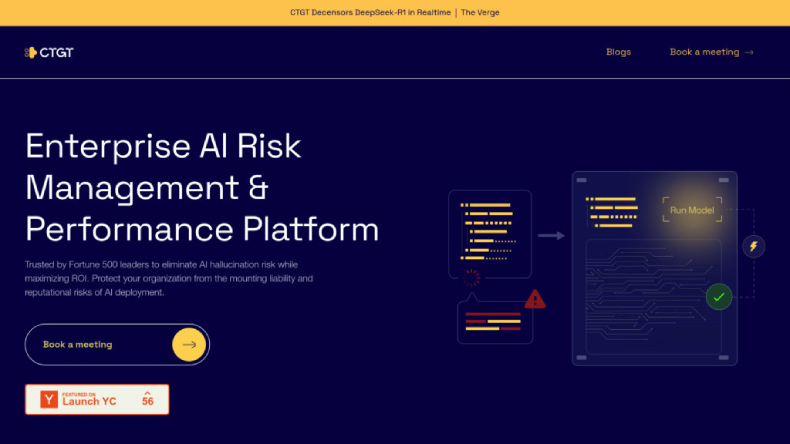790x444 pixels.
Task: Click the red dotted loading spinner
Action: tap(471, 278)
